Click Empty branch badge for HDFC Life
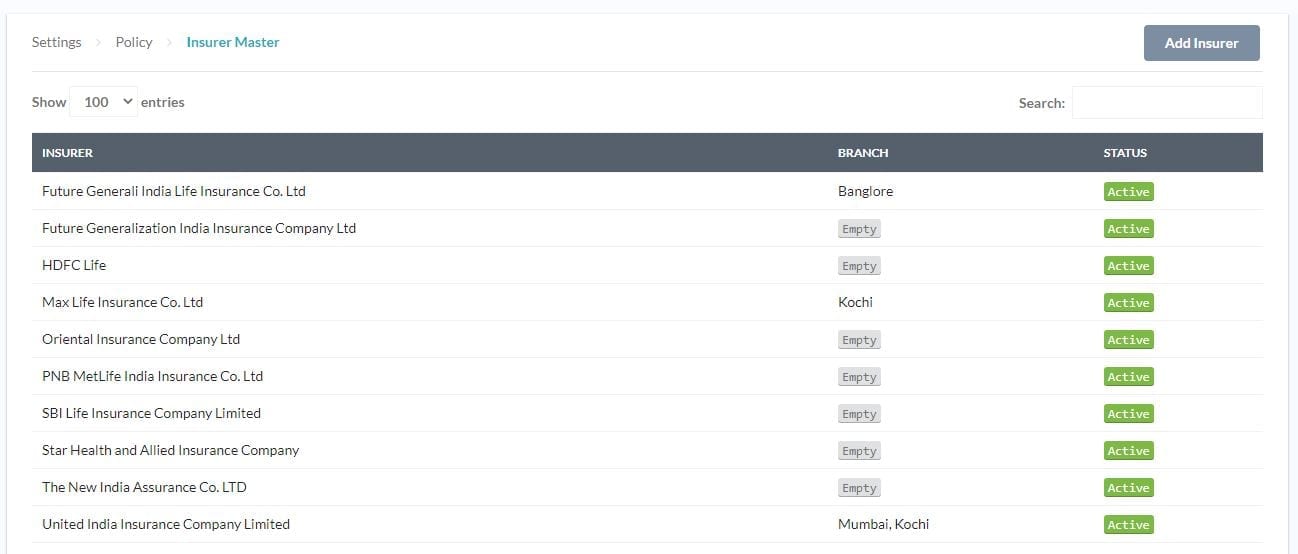 pyautogui.click(x=859, y=266)
